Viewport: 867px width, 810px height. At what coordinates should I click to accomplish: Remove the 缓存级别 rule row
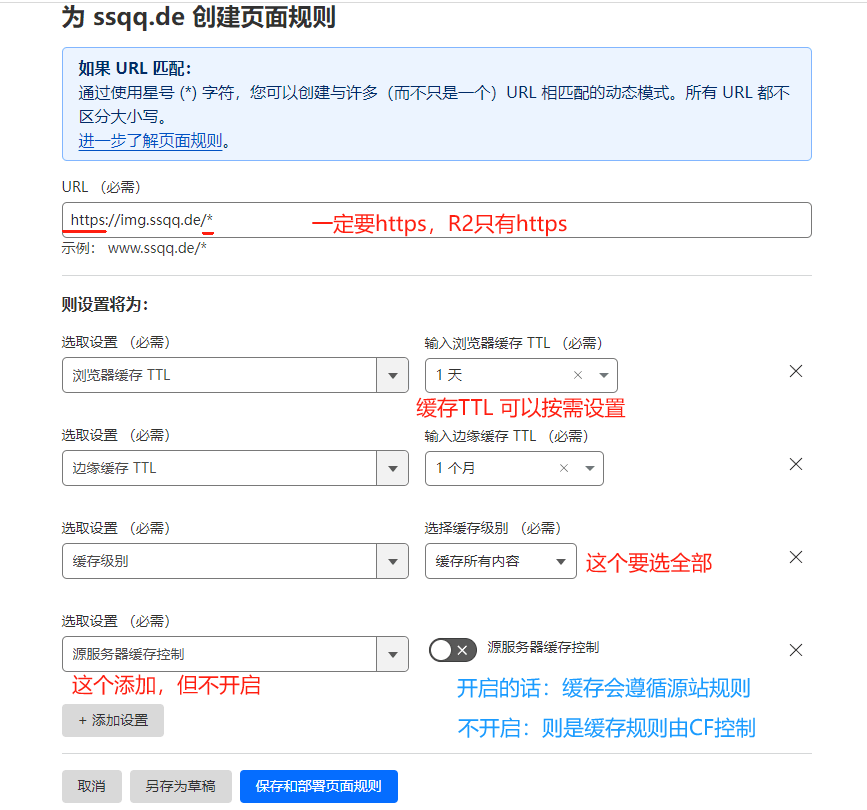pyautogui.click(x=795, y=557)
